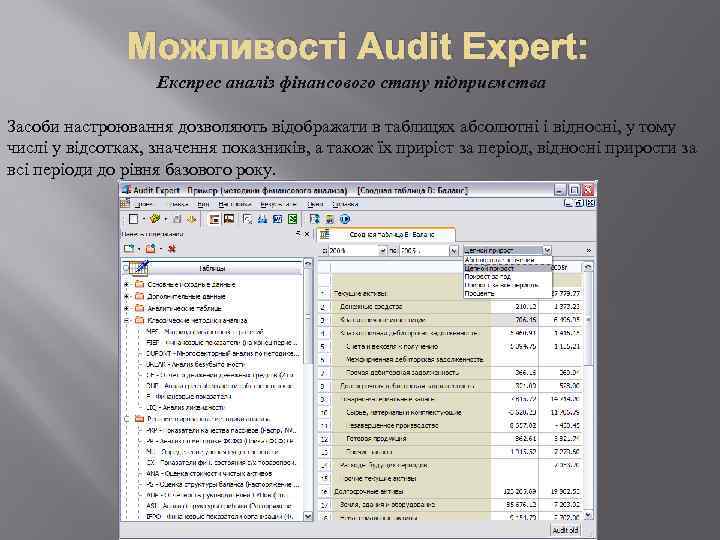Click 'Текущие активы' row label
Viewport: 720px width, 540px height.
pyautogui.click(x=360, y=293)
